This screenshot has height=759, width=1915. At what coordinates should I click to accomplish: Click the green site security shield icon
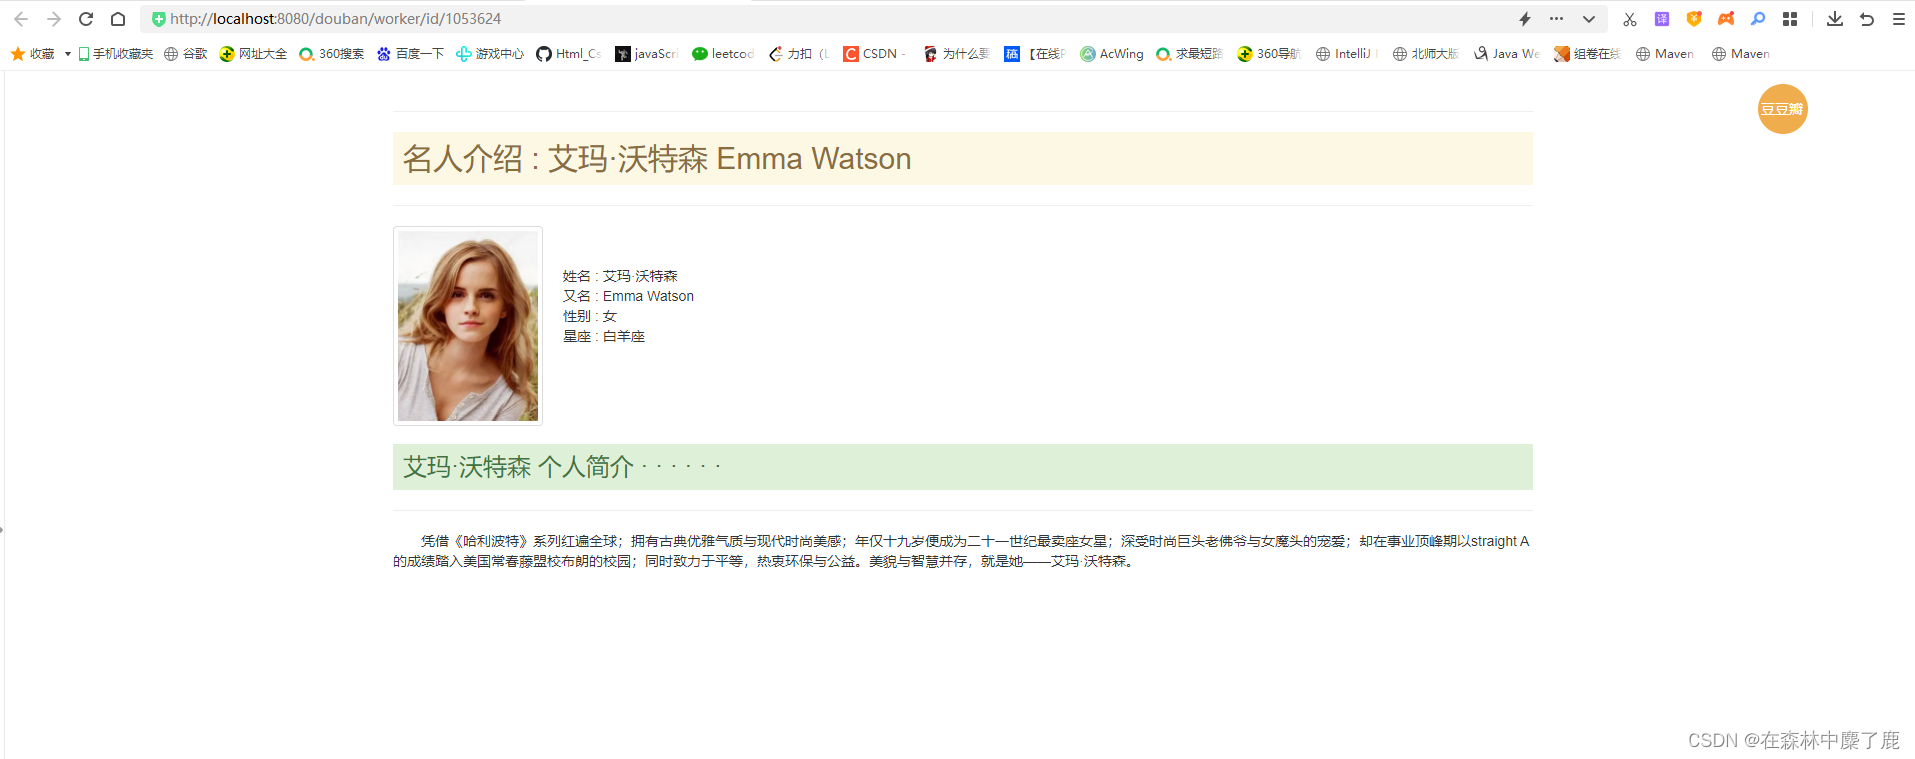pos(158,19)
